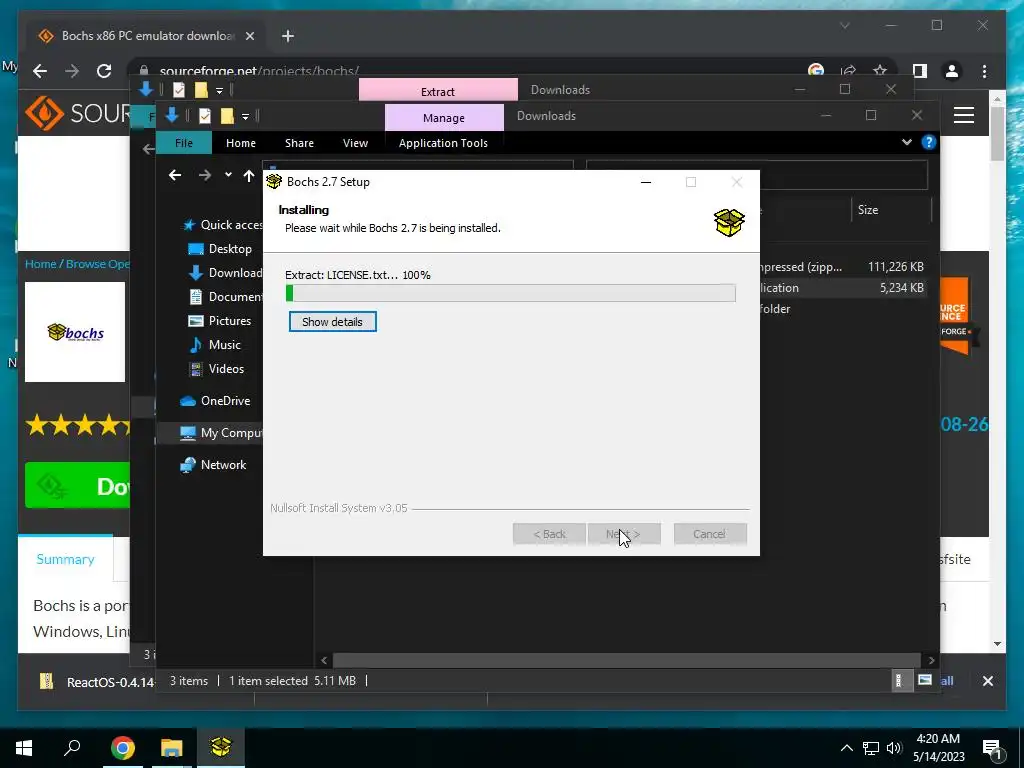Click the Size column header
Image resolution: width=1024 pixels, height=768 pixels.
click(x=867, y=210)
